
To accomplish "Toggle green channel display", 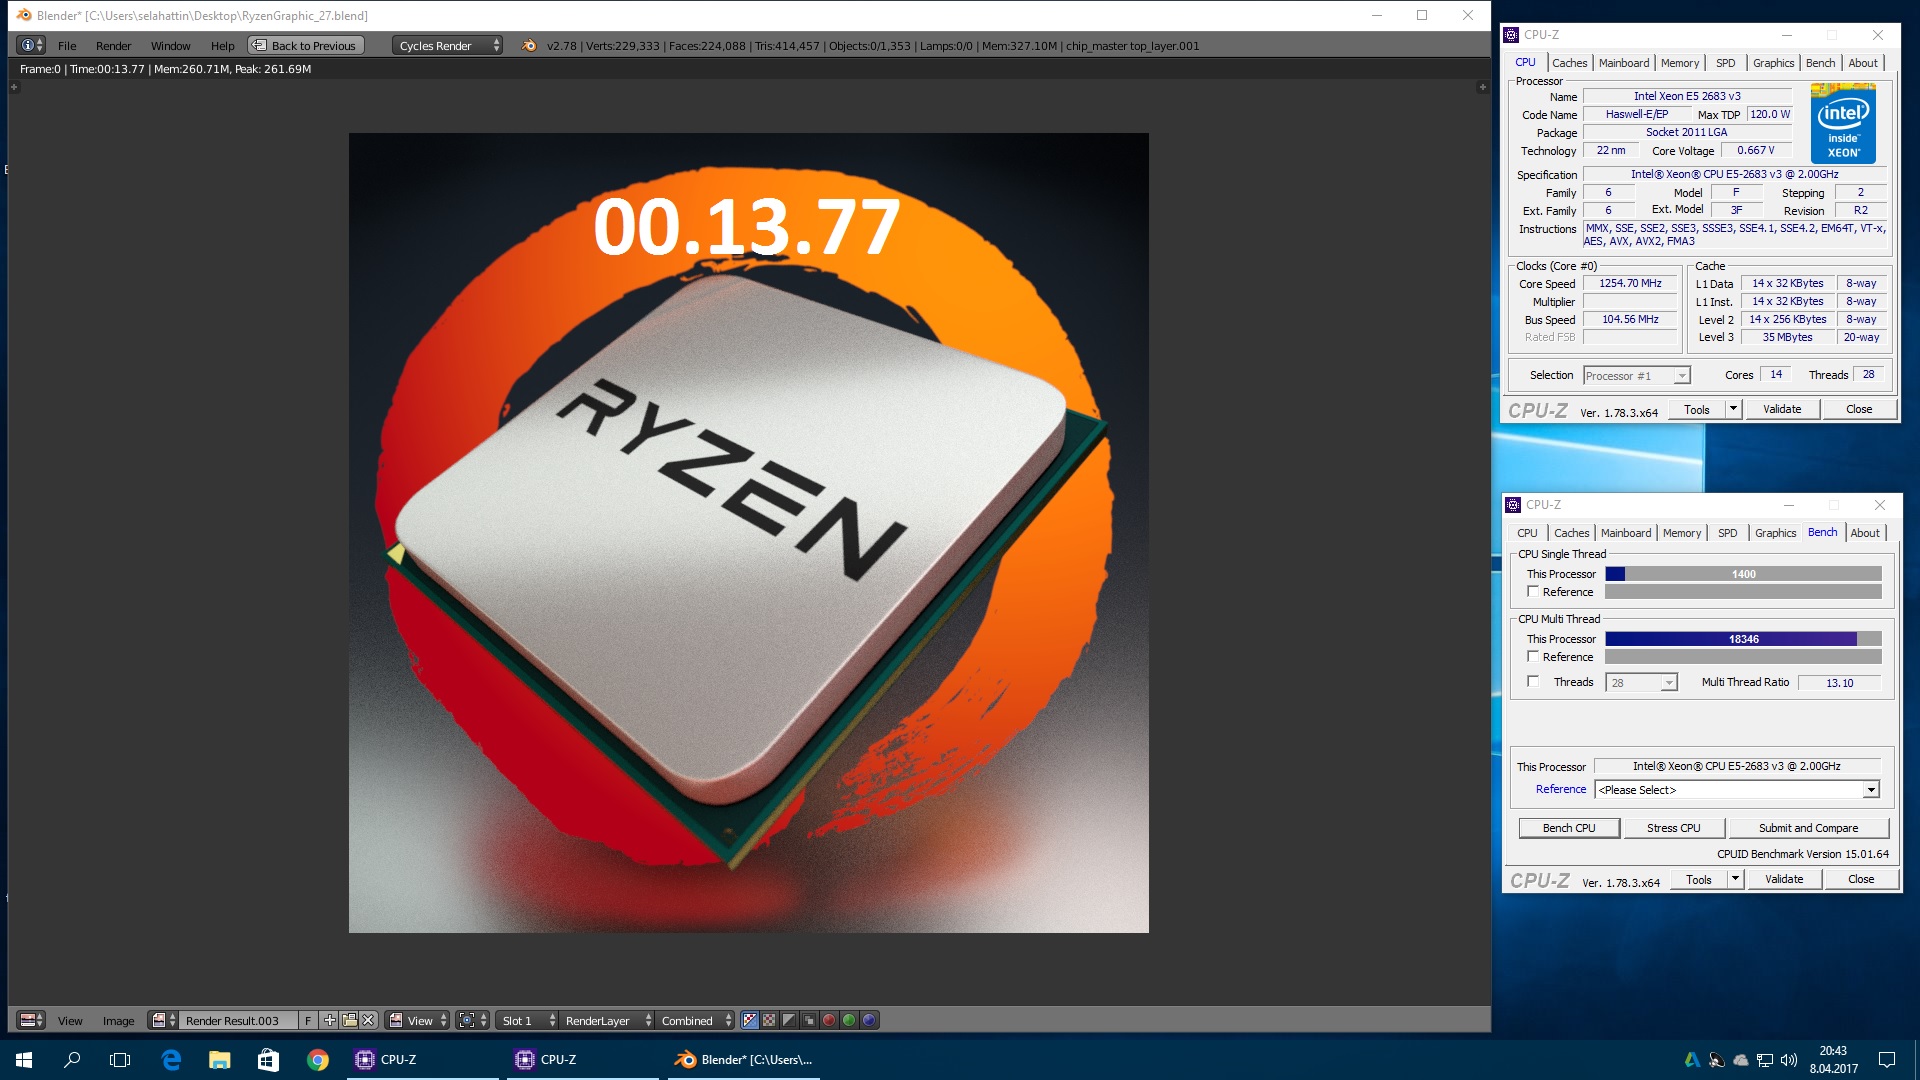I will [x=849, y=1020].
